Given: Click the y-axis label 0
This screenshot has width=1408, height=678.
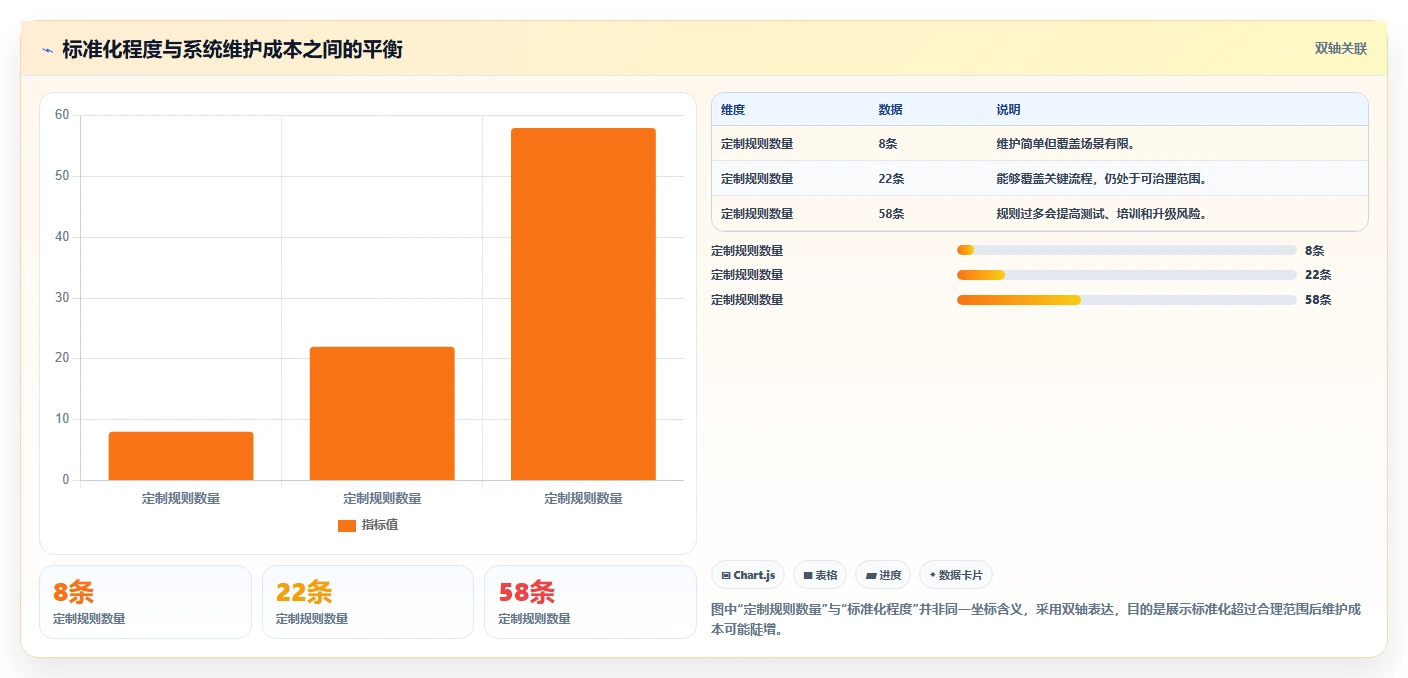Looking at the screenshot, I should coord(66,480).
